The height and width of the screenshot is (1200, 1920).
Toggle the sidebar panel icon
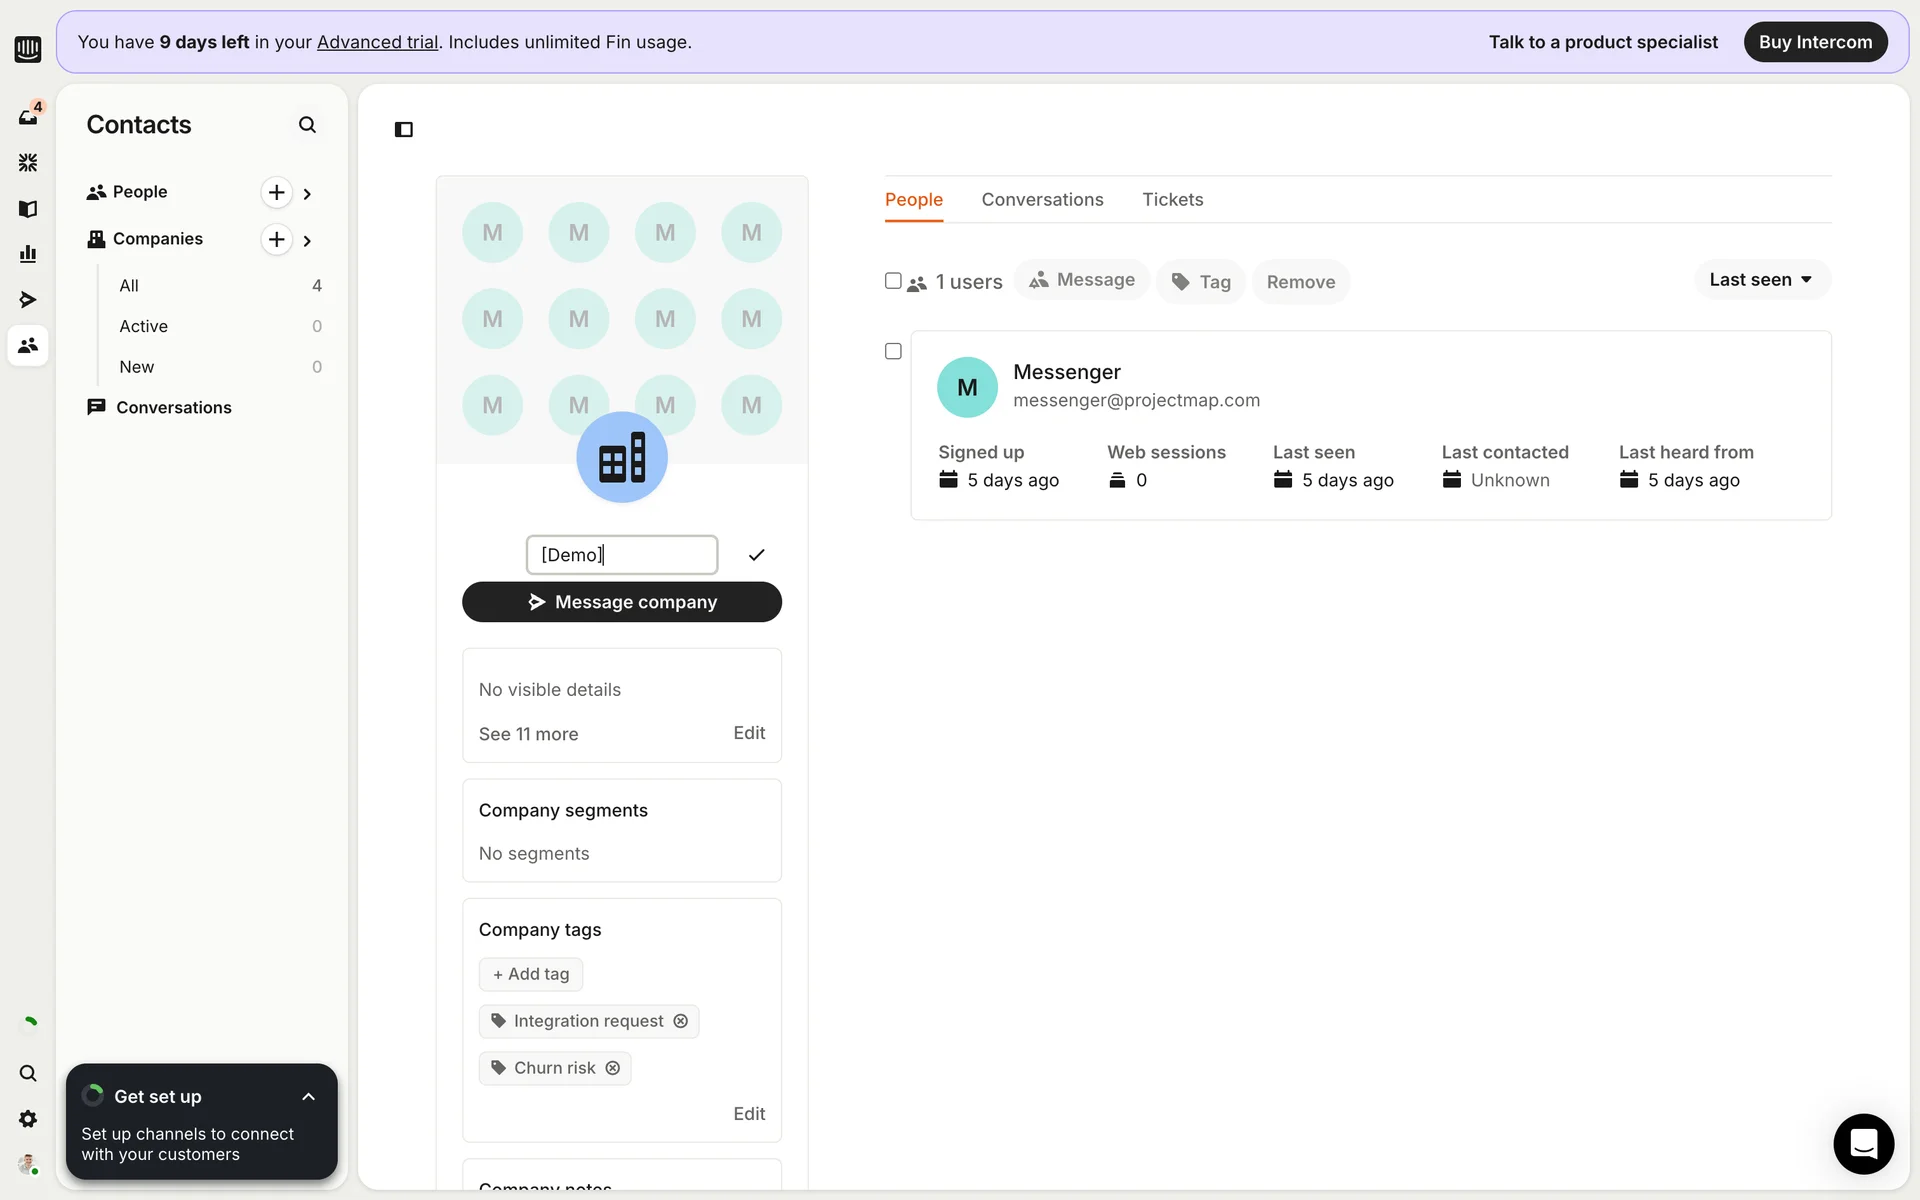click(x=404, y=129)
